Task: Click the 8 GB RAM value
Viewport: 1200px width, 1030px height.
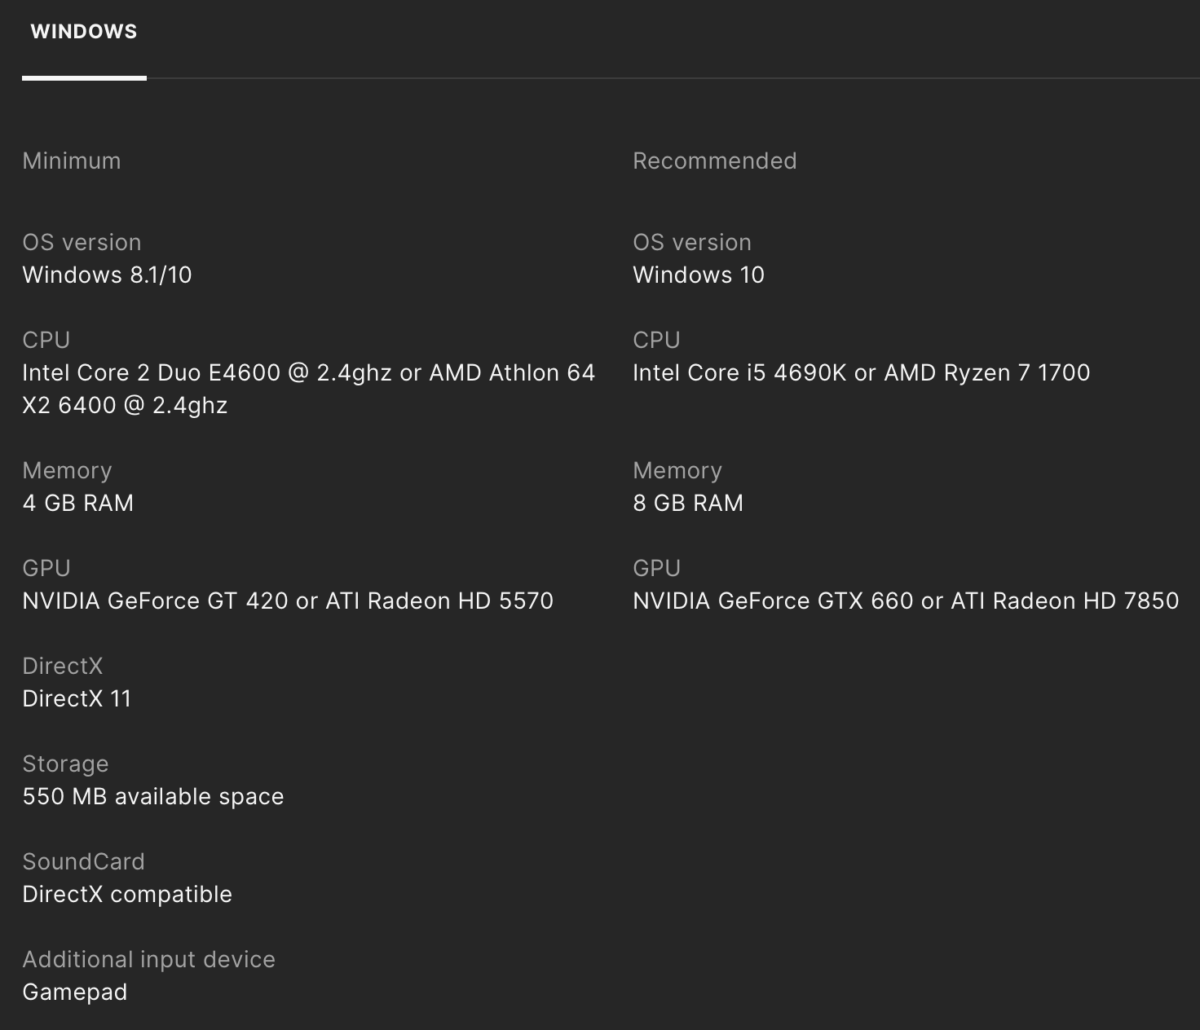Action: (688, 503)
